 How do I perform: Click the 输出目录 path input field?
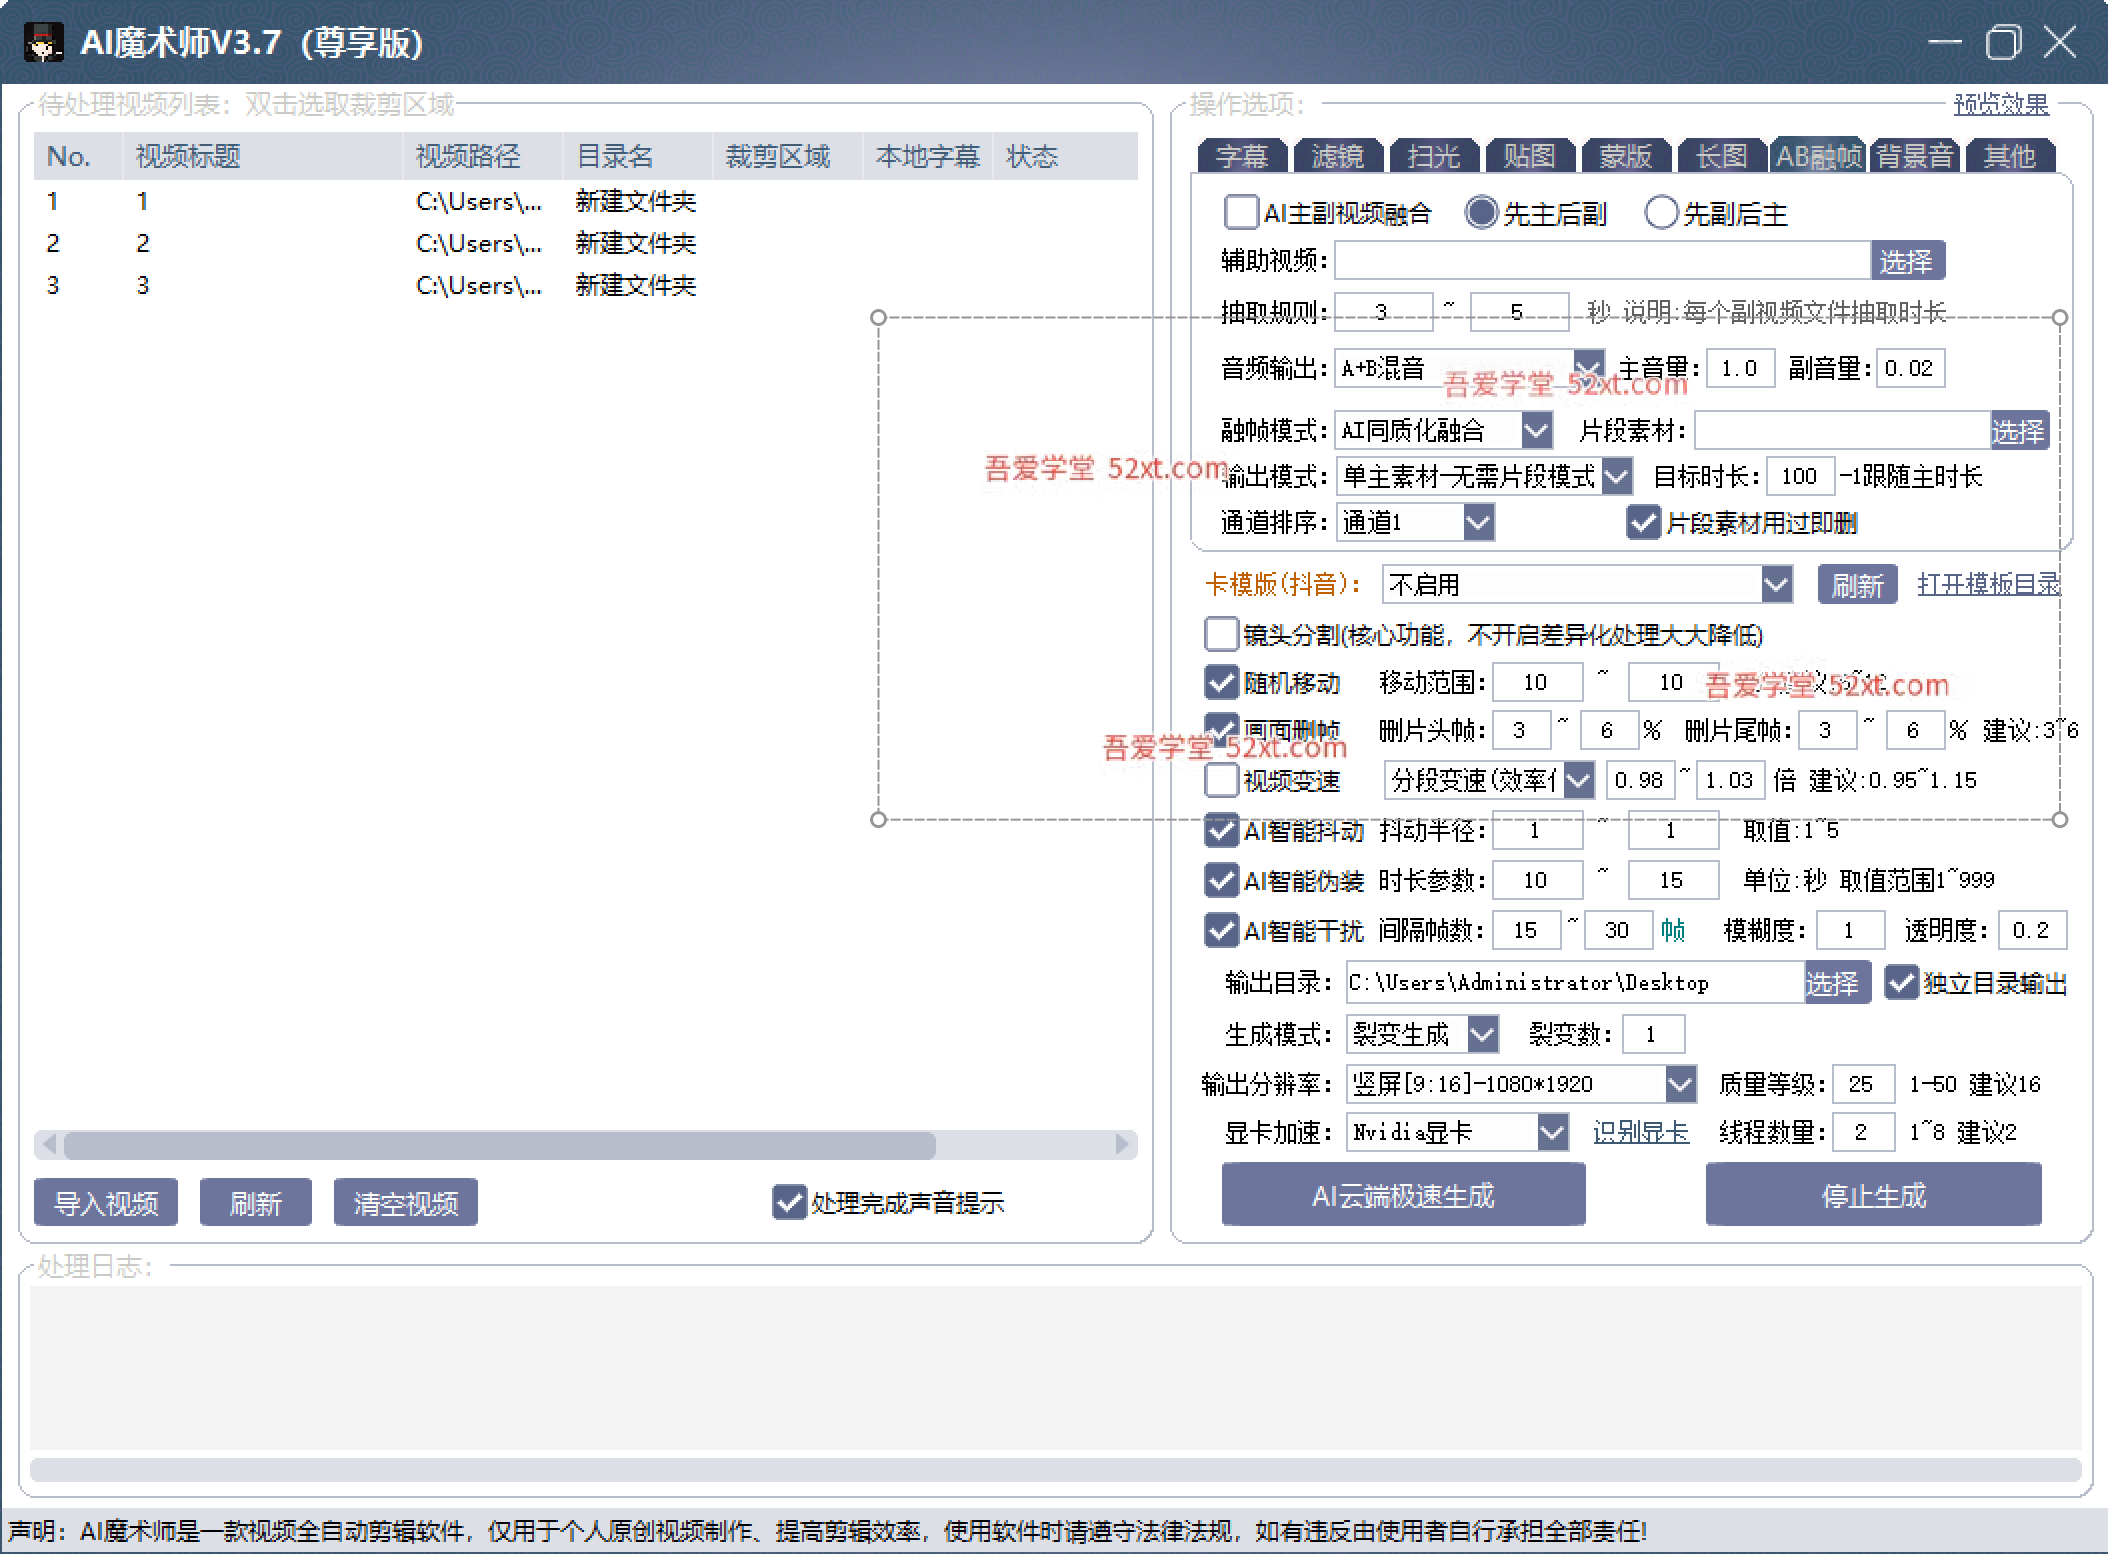click(x=1574, y=983)
